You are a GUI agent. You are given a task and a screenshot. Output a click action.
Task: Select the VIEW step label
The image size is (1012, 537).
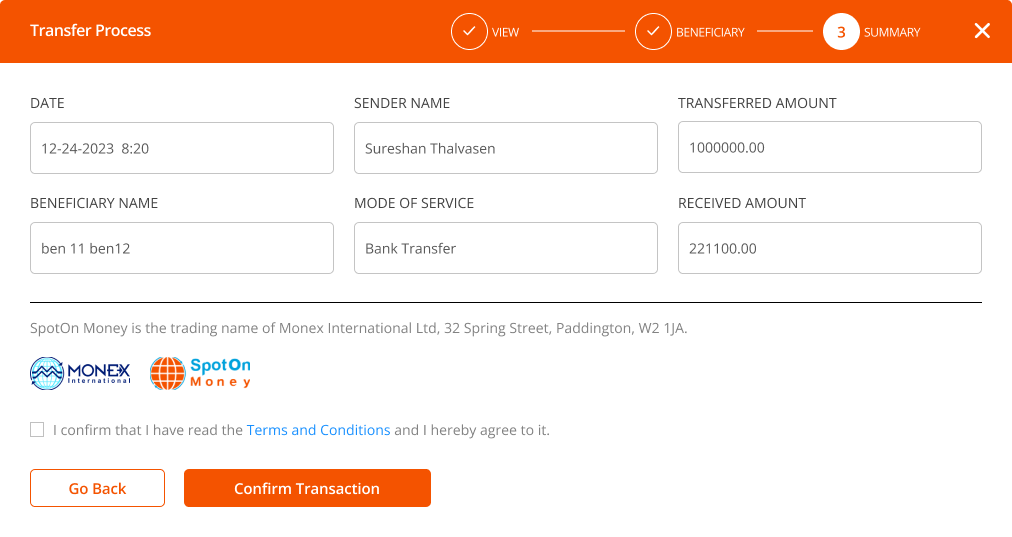coord(505,32)
